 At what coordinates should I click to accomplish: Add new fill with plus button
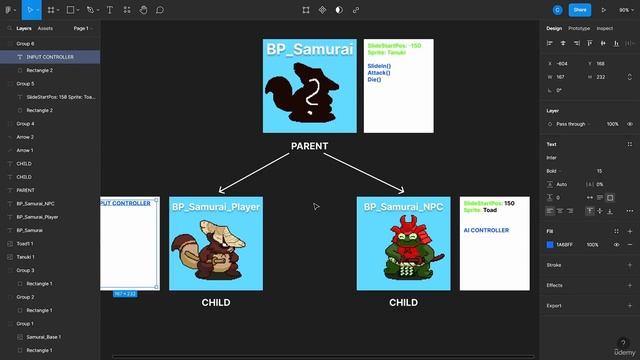pos(630,231)
